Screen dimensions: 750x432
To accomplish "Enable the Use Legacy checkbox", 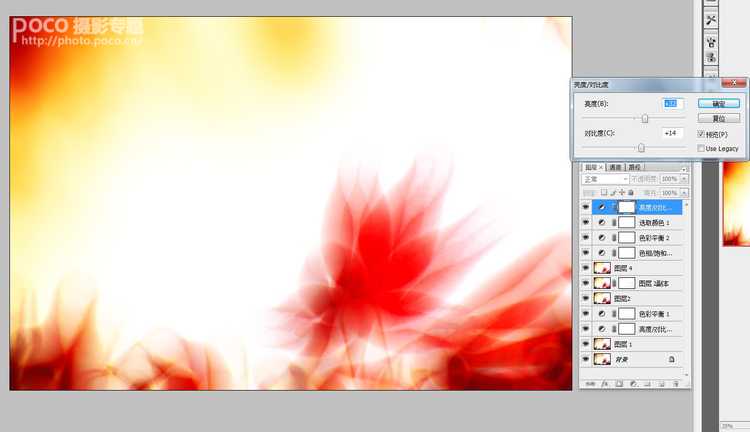I will coord(701,149).
